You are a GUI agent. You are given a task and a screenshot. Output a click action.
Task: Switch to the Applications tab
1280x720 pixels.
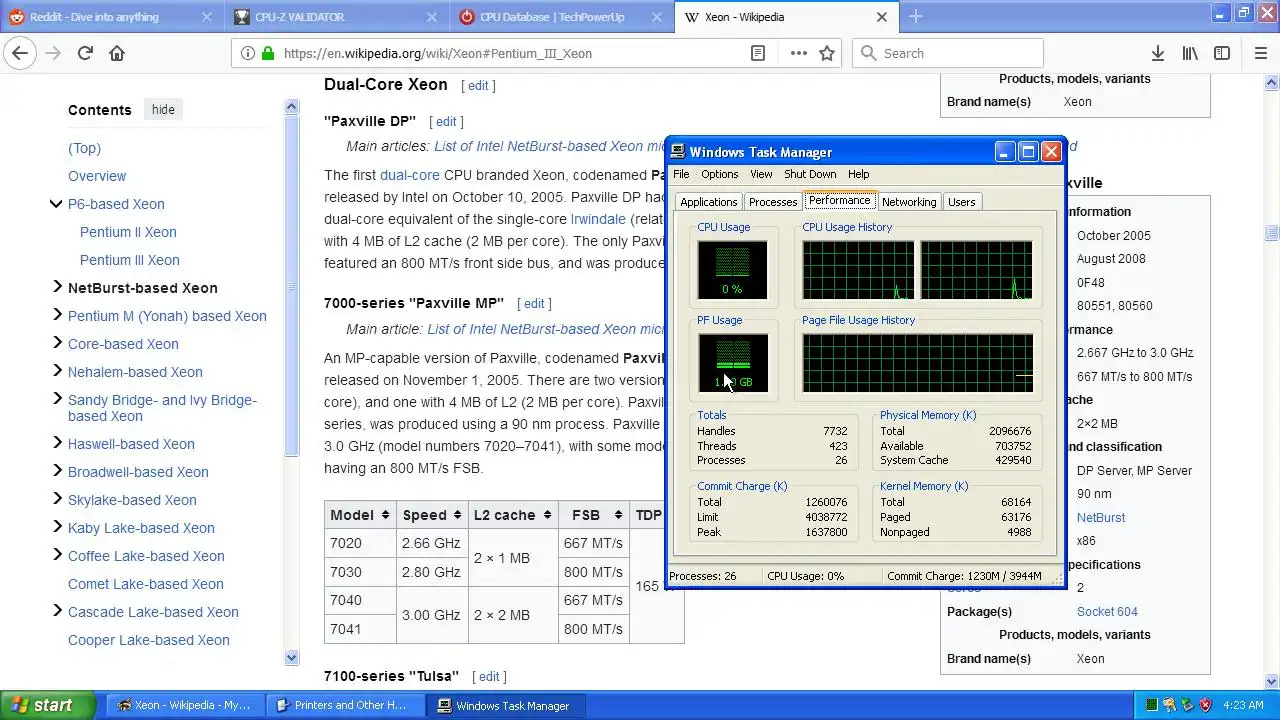click(708, 202)
